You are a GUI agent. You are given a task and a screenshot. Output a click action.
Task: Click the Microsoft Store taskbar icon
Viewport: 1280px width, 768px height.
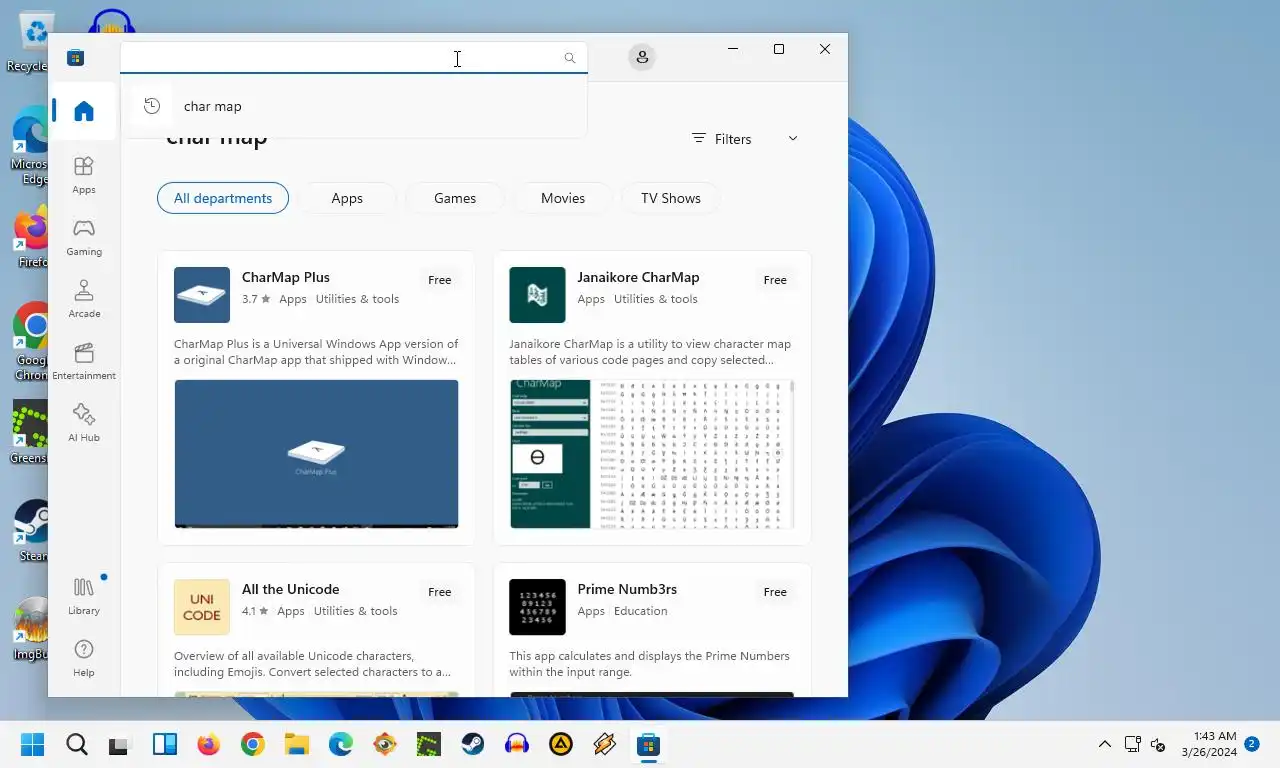pyautogui.click(x=649, y=744)
